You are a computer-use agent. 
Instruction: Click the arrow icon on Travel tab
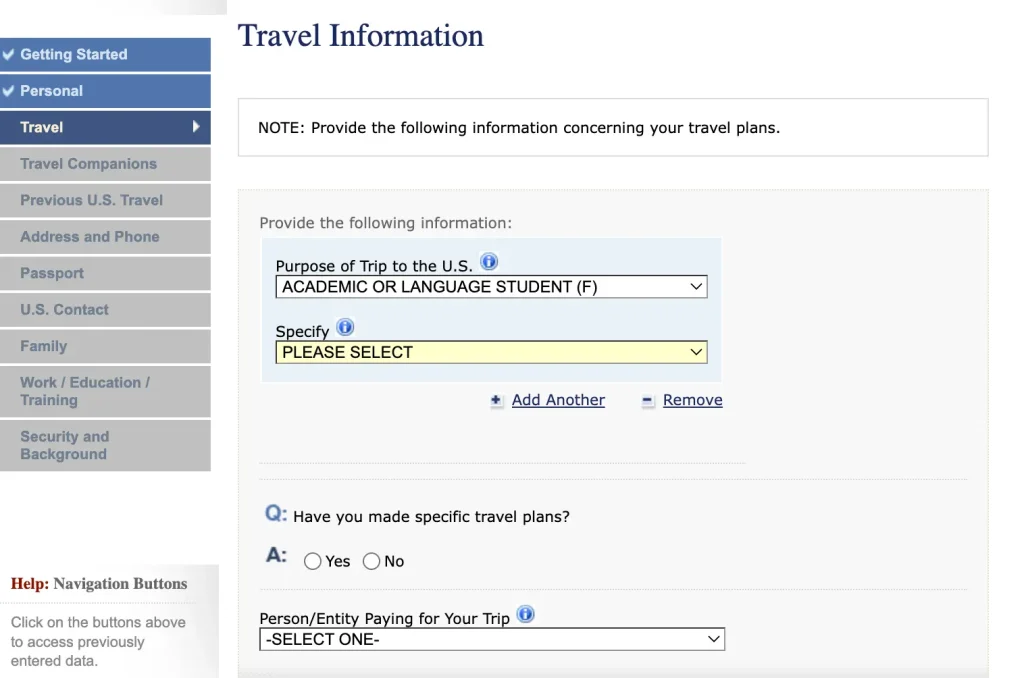coord(196,127)
